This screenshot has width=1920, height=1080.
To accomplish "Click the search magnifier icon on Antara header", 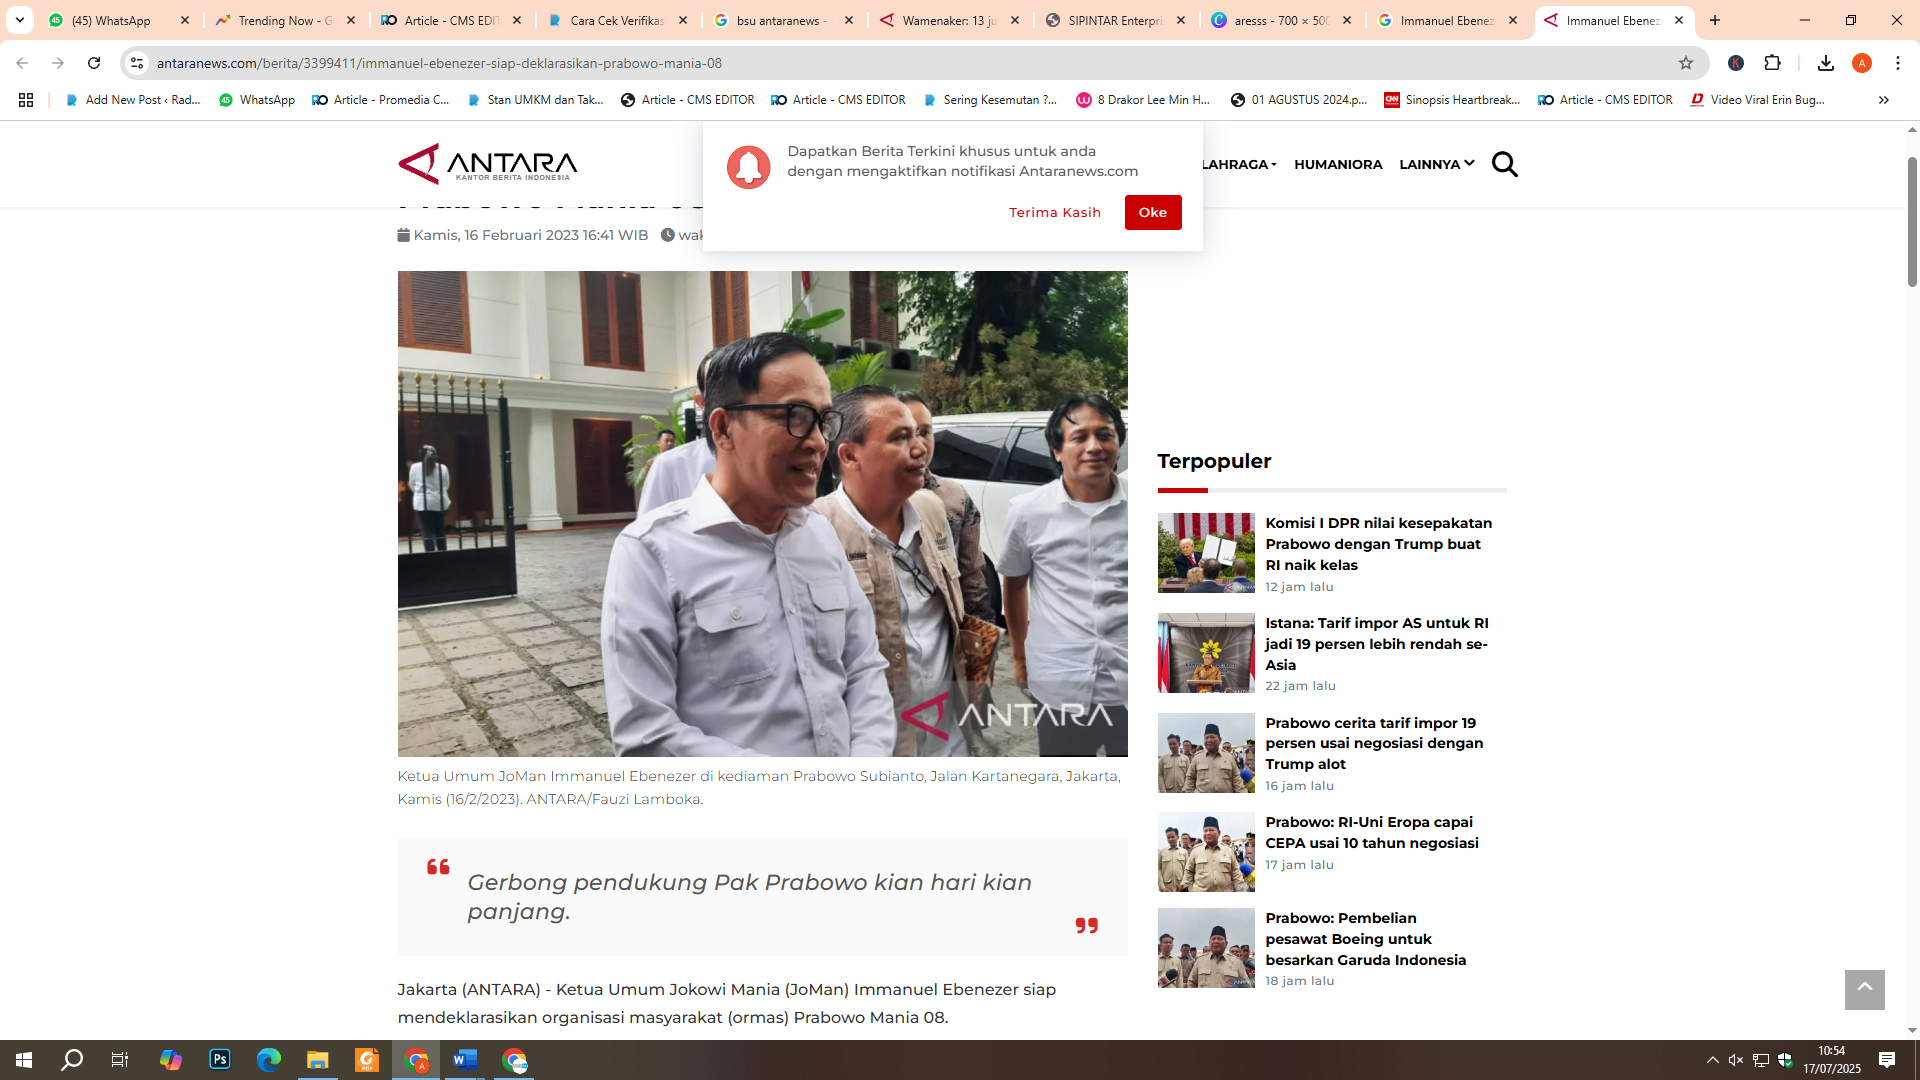I will coord(1504,164).
